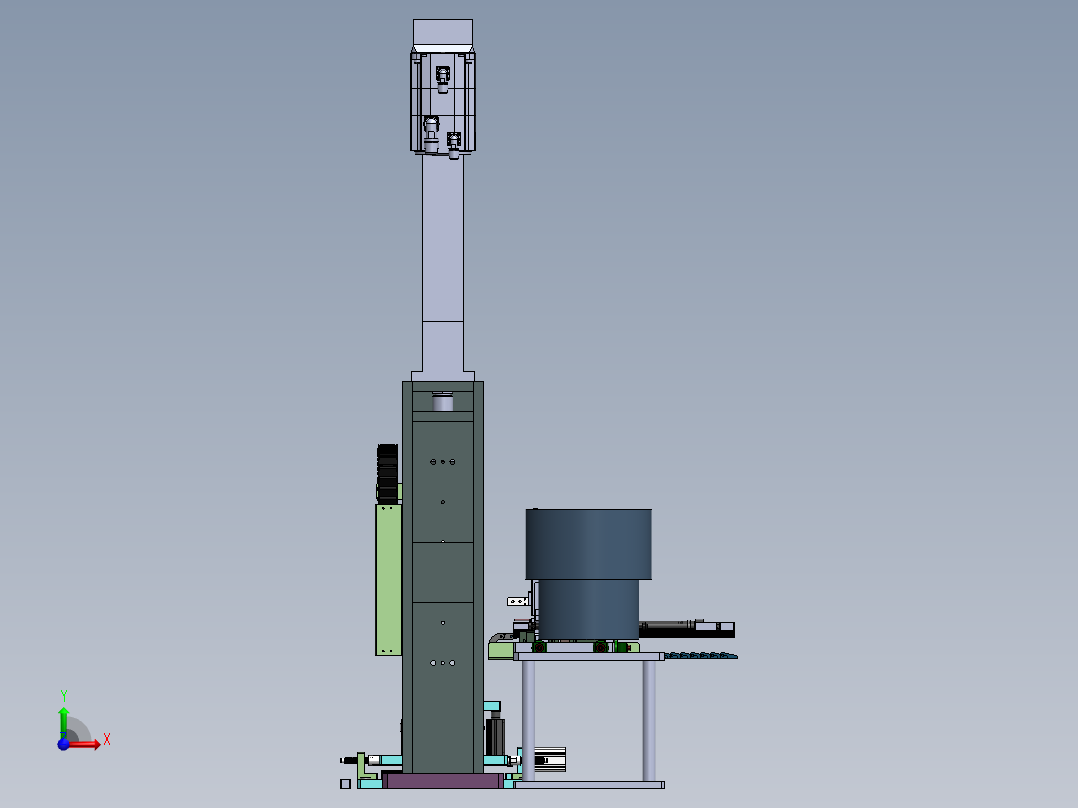1078x808 pixels.
Task: Select the feeder table base plate
Action: coord(588,785)
